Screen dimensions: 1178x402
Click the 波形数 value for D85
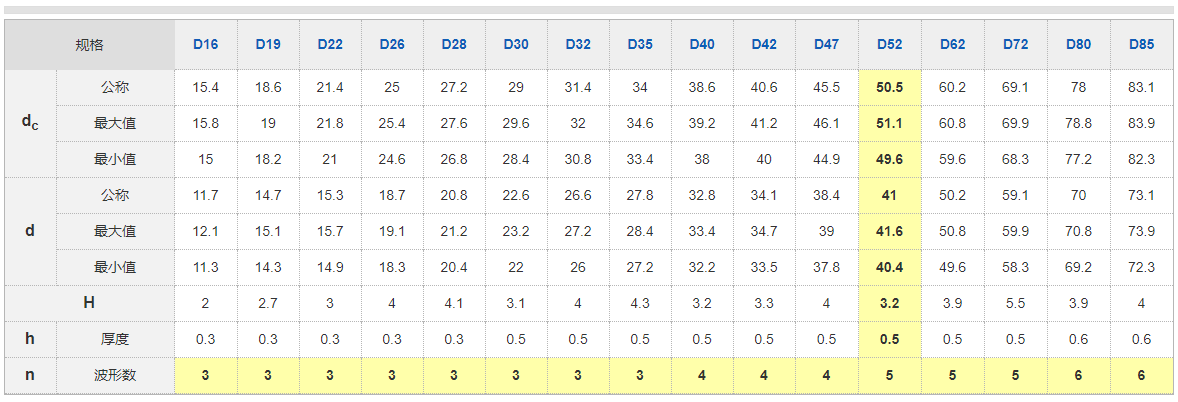(x=1141, y=375)
